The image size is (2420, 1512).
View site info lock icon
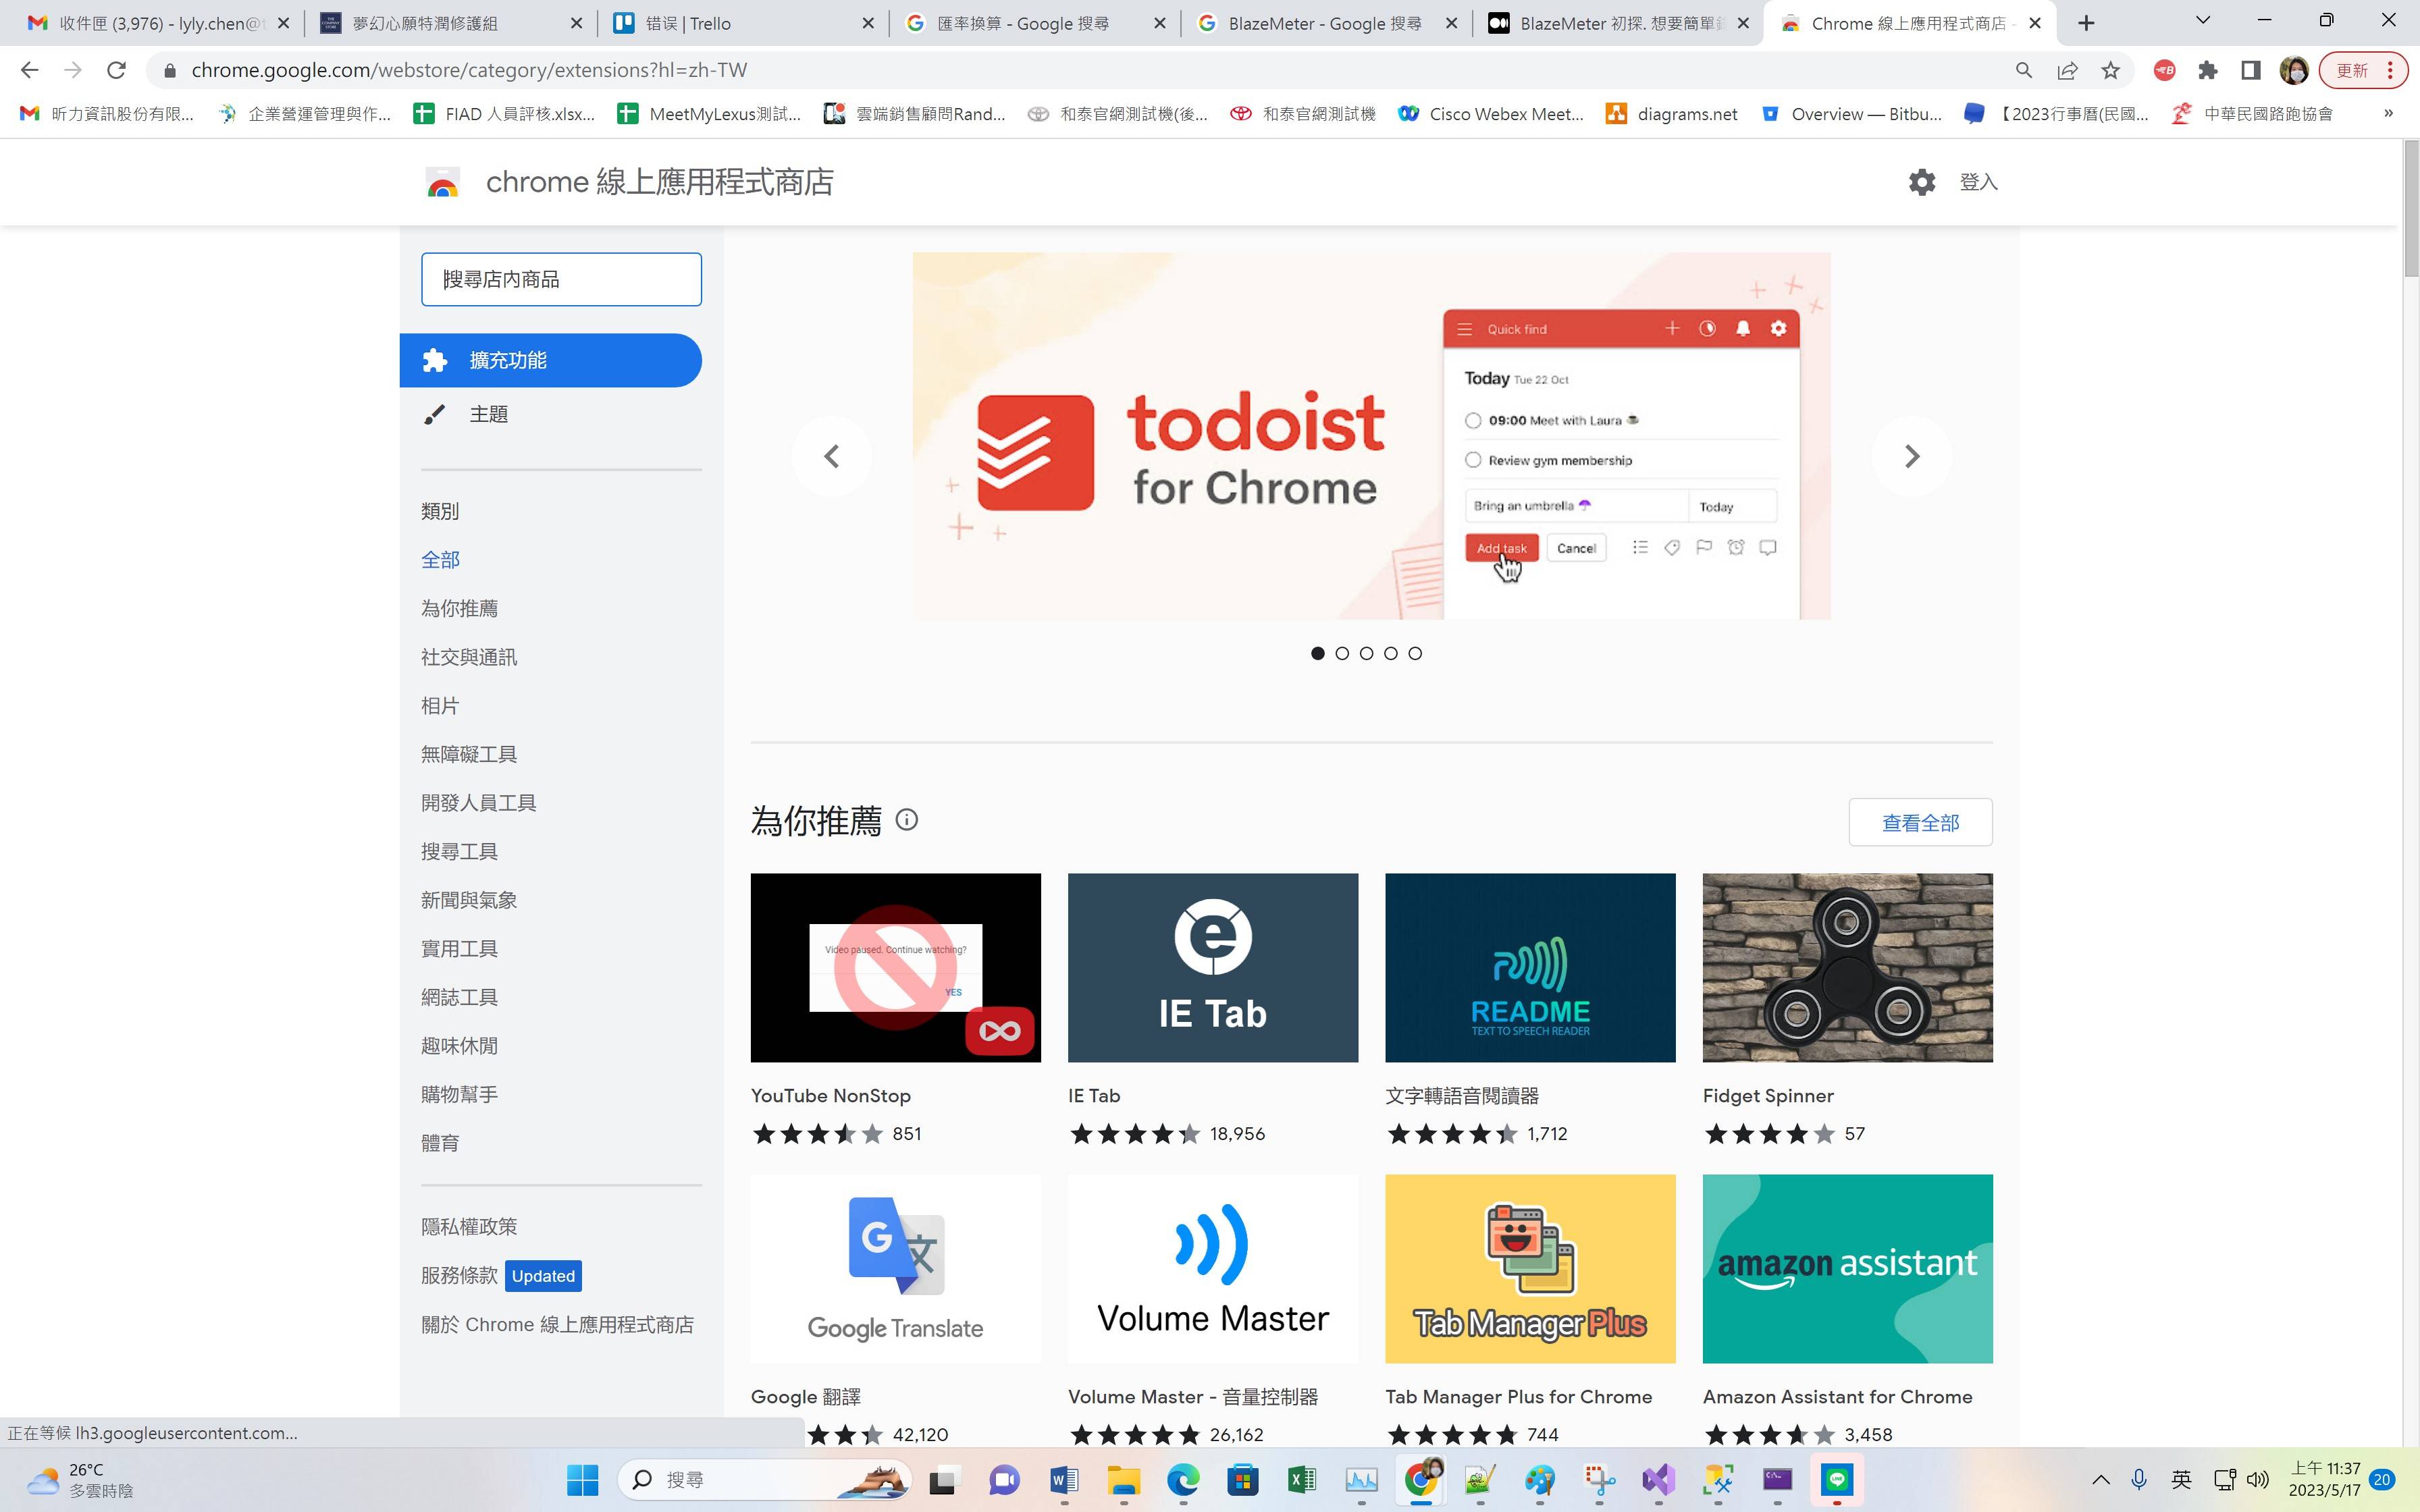[x=170, y=70]
